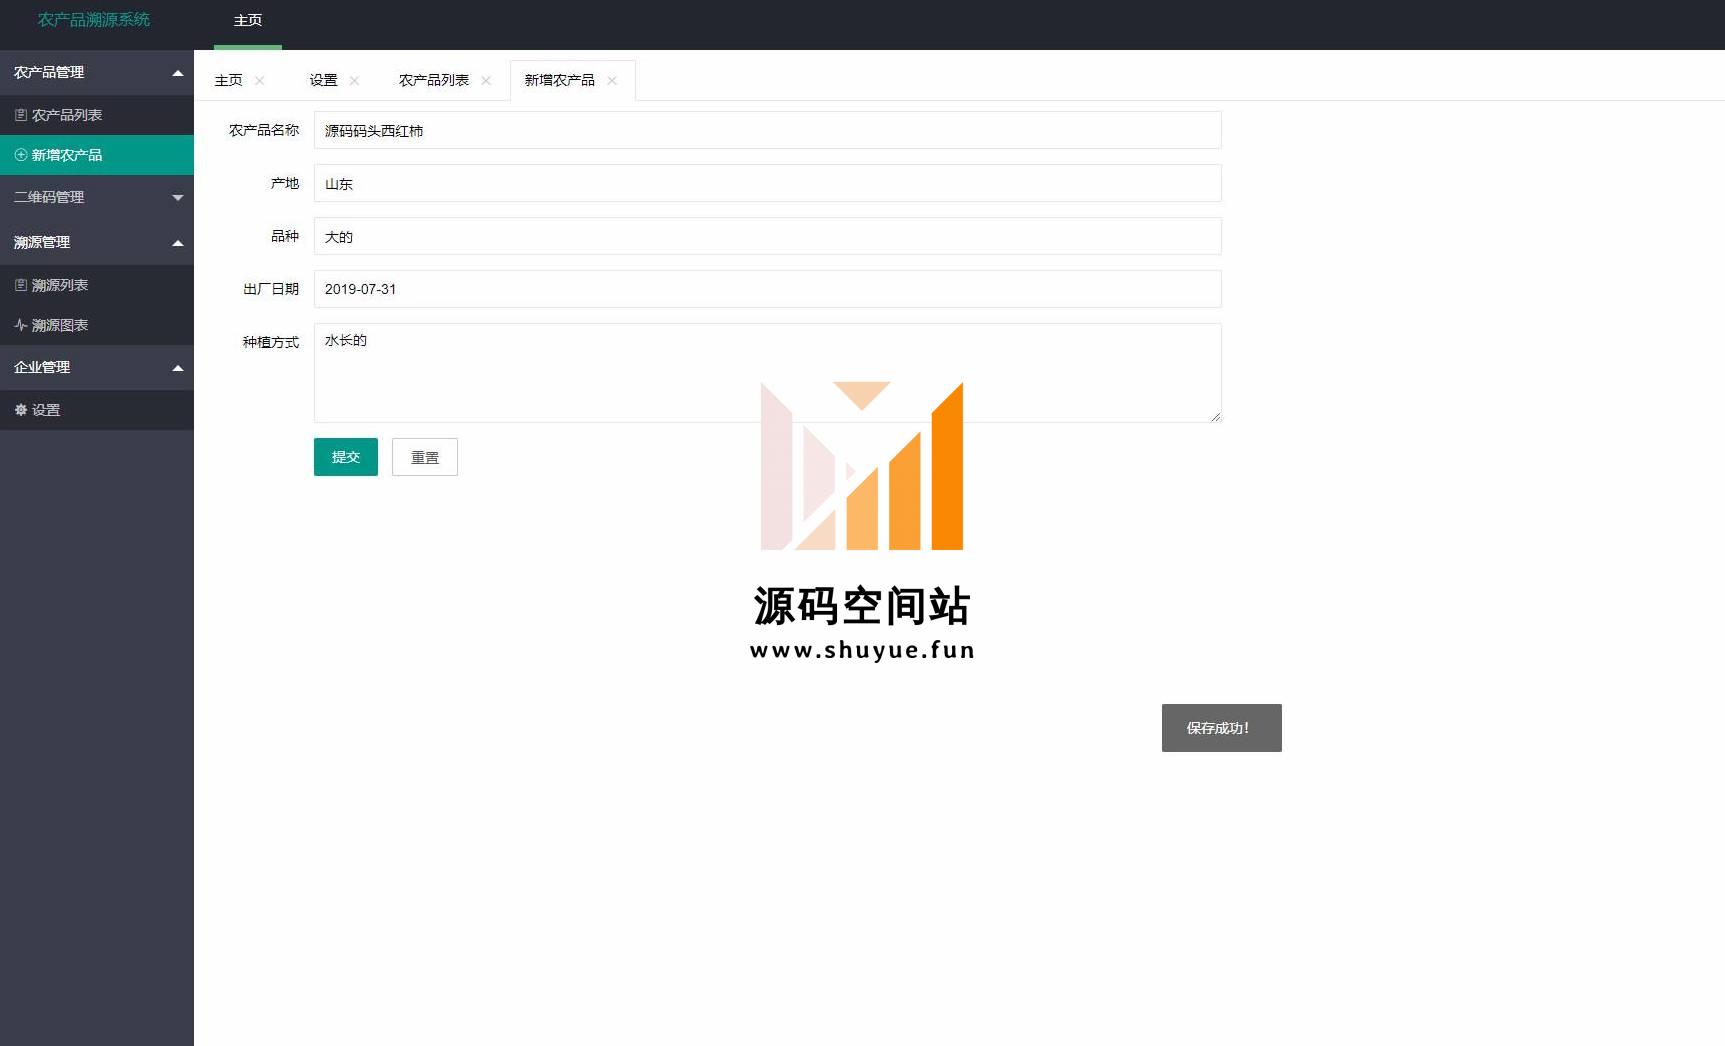Click the 保存成功! toast message

coord(1222,728)
